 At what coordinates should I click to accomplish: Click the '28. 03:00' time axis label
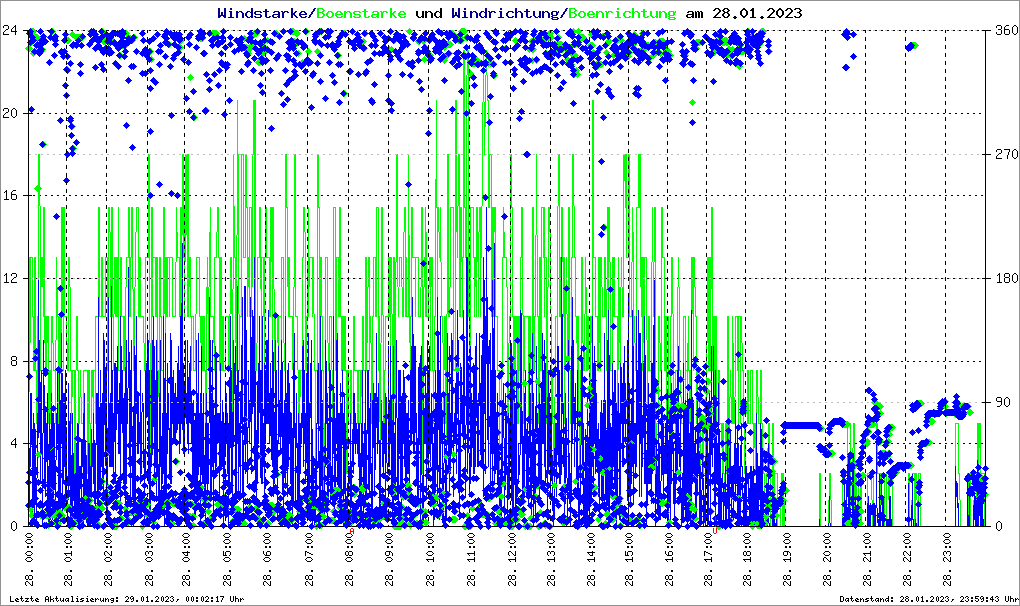[148, 559]
